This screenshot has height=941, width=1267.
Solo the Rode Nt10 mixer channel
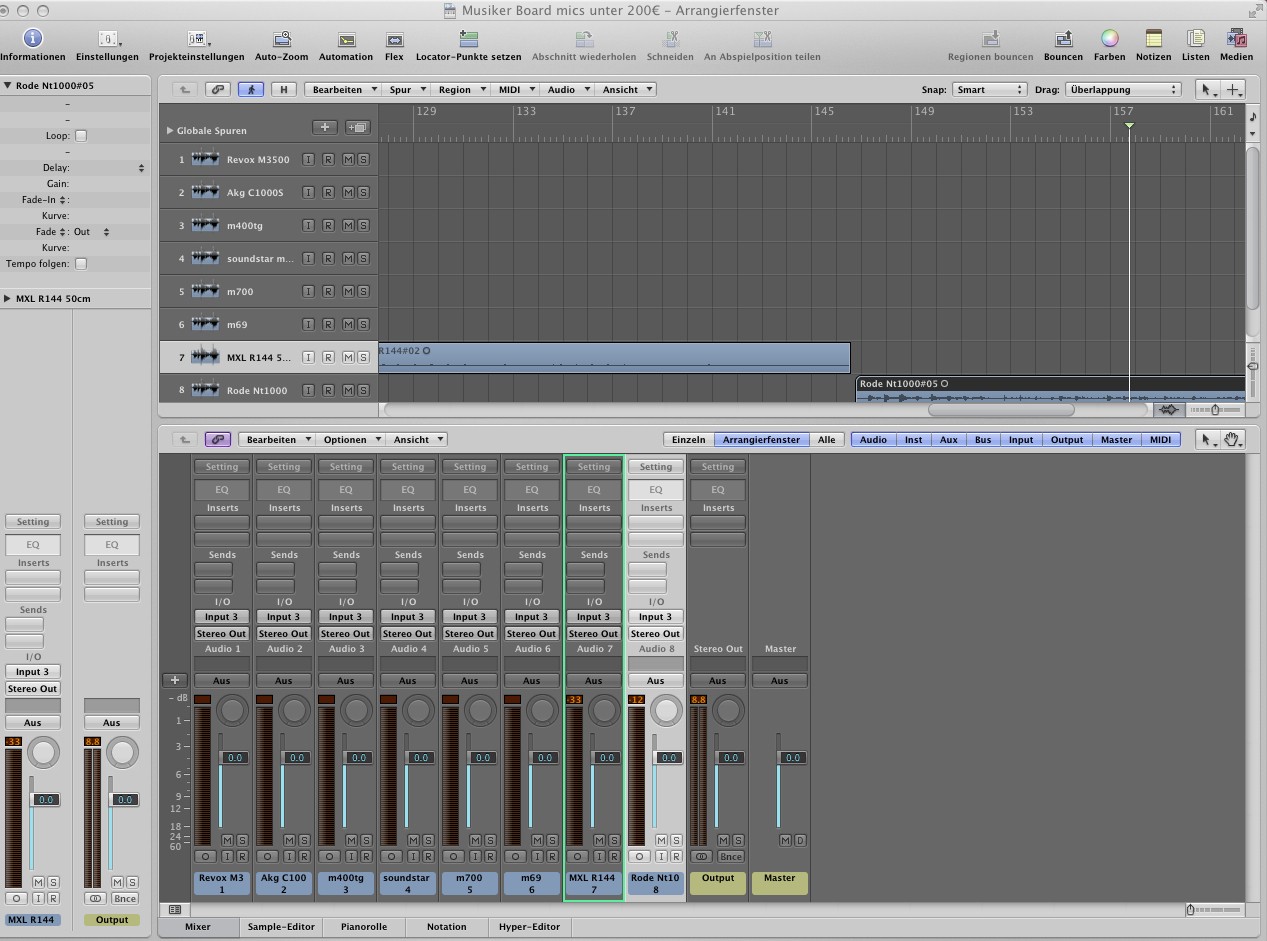[677, 840]
